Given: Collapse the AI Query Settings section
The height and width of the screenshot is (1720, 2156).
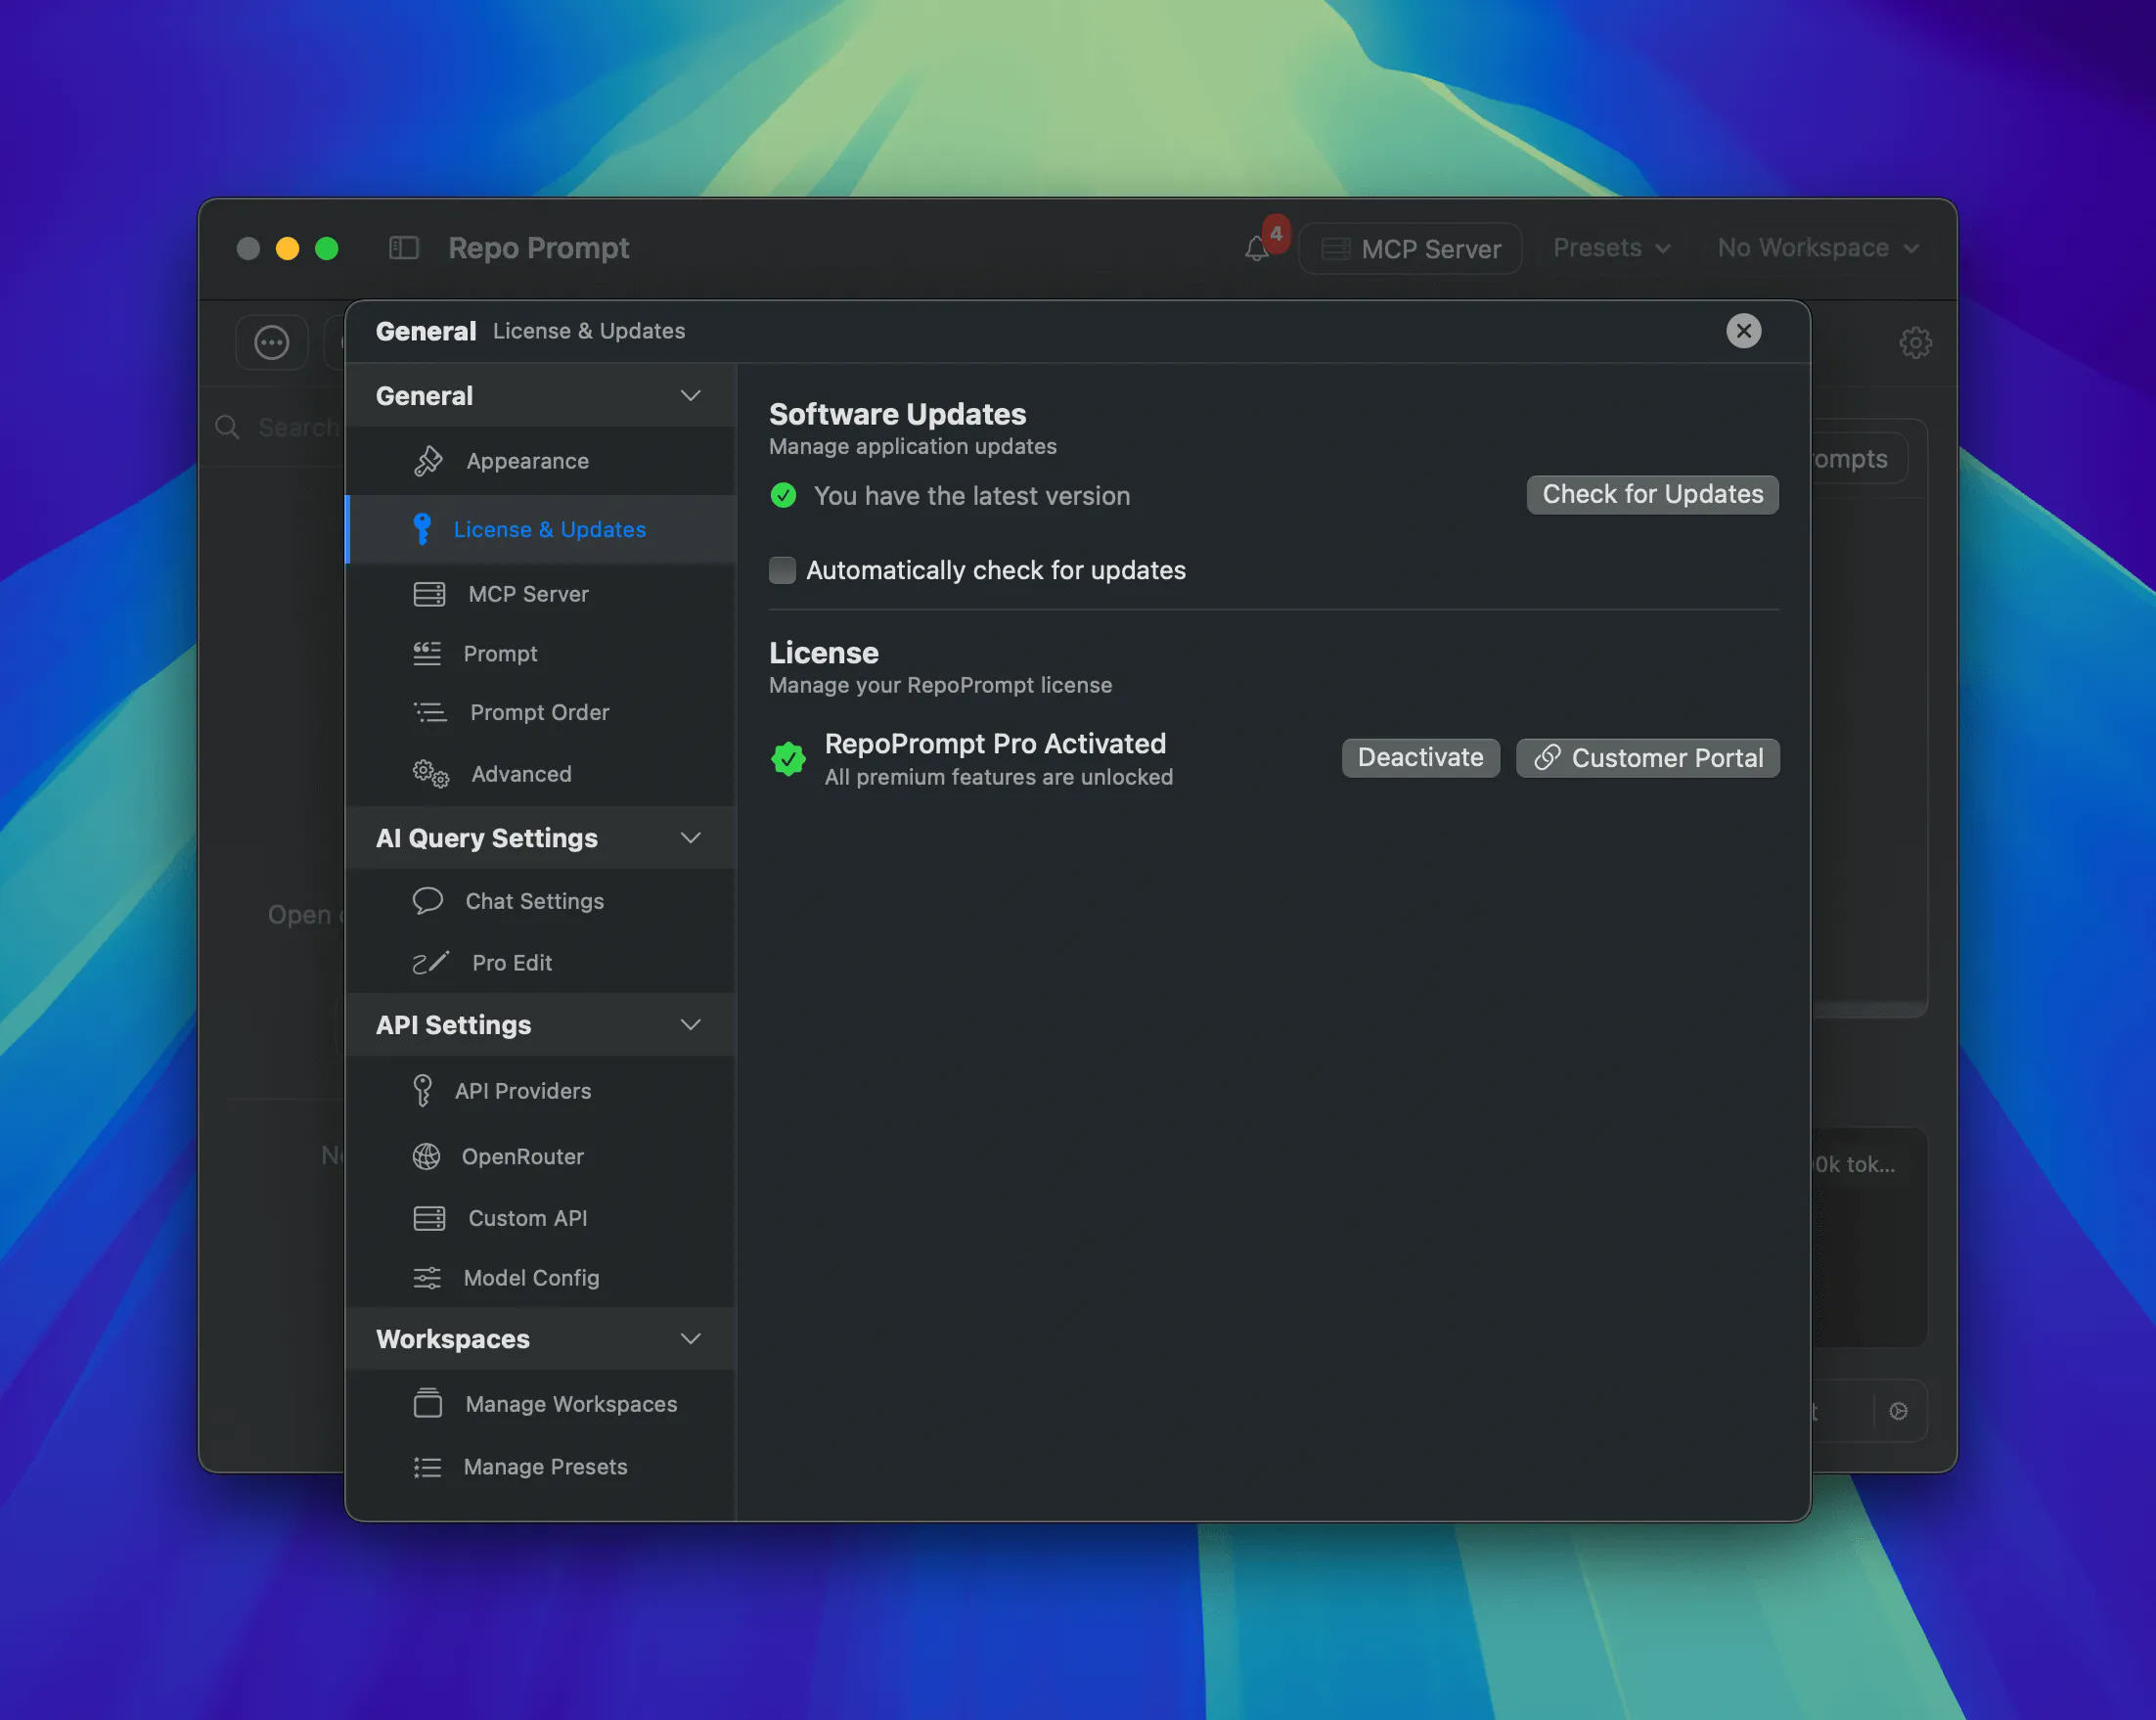Looking at the screenshot, I should pos(690,837).
